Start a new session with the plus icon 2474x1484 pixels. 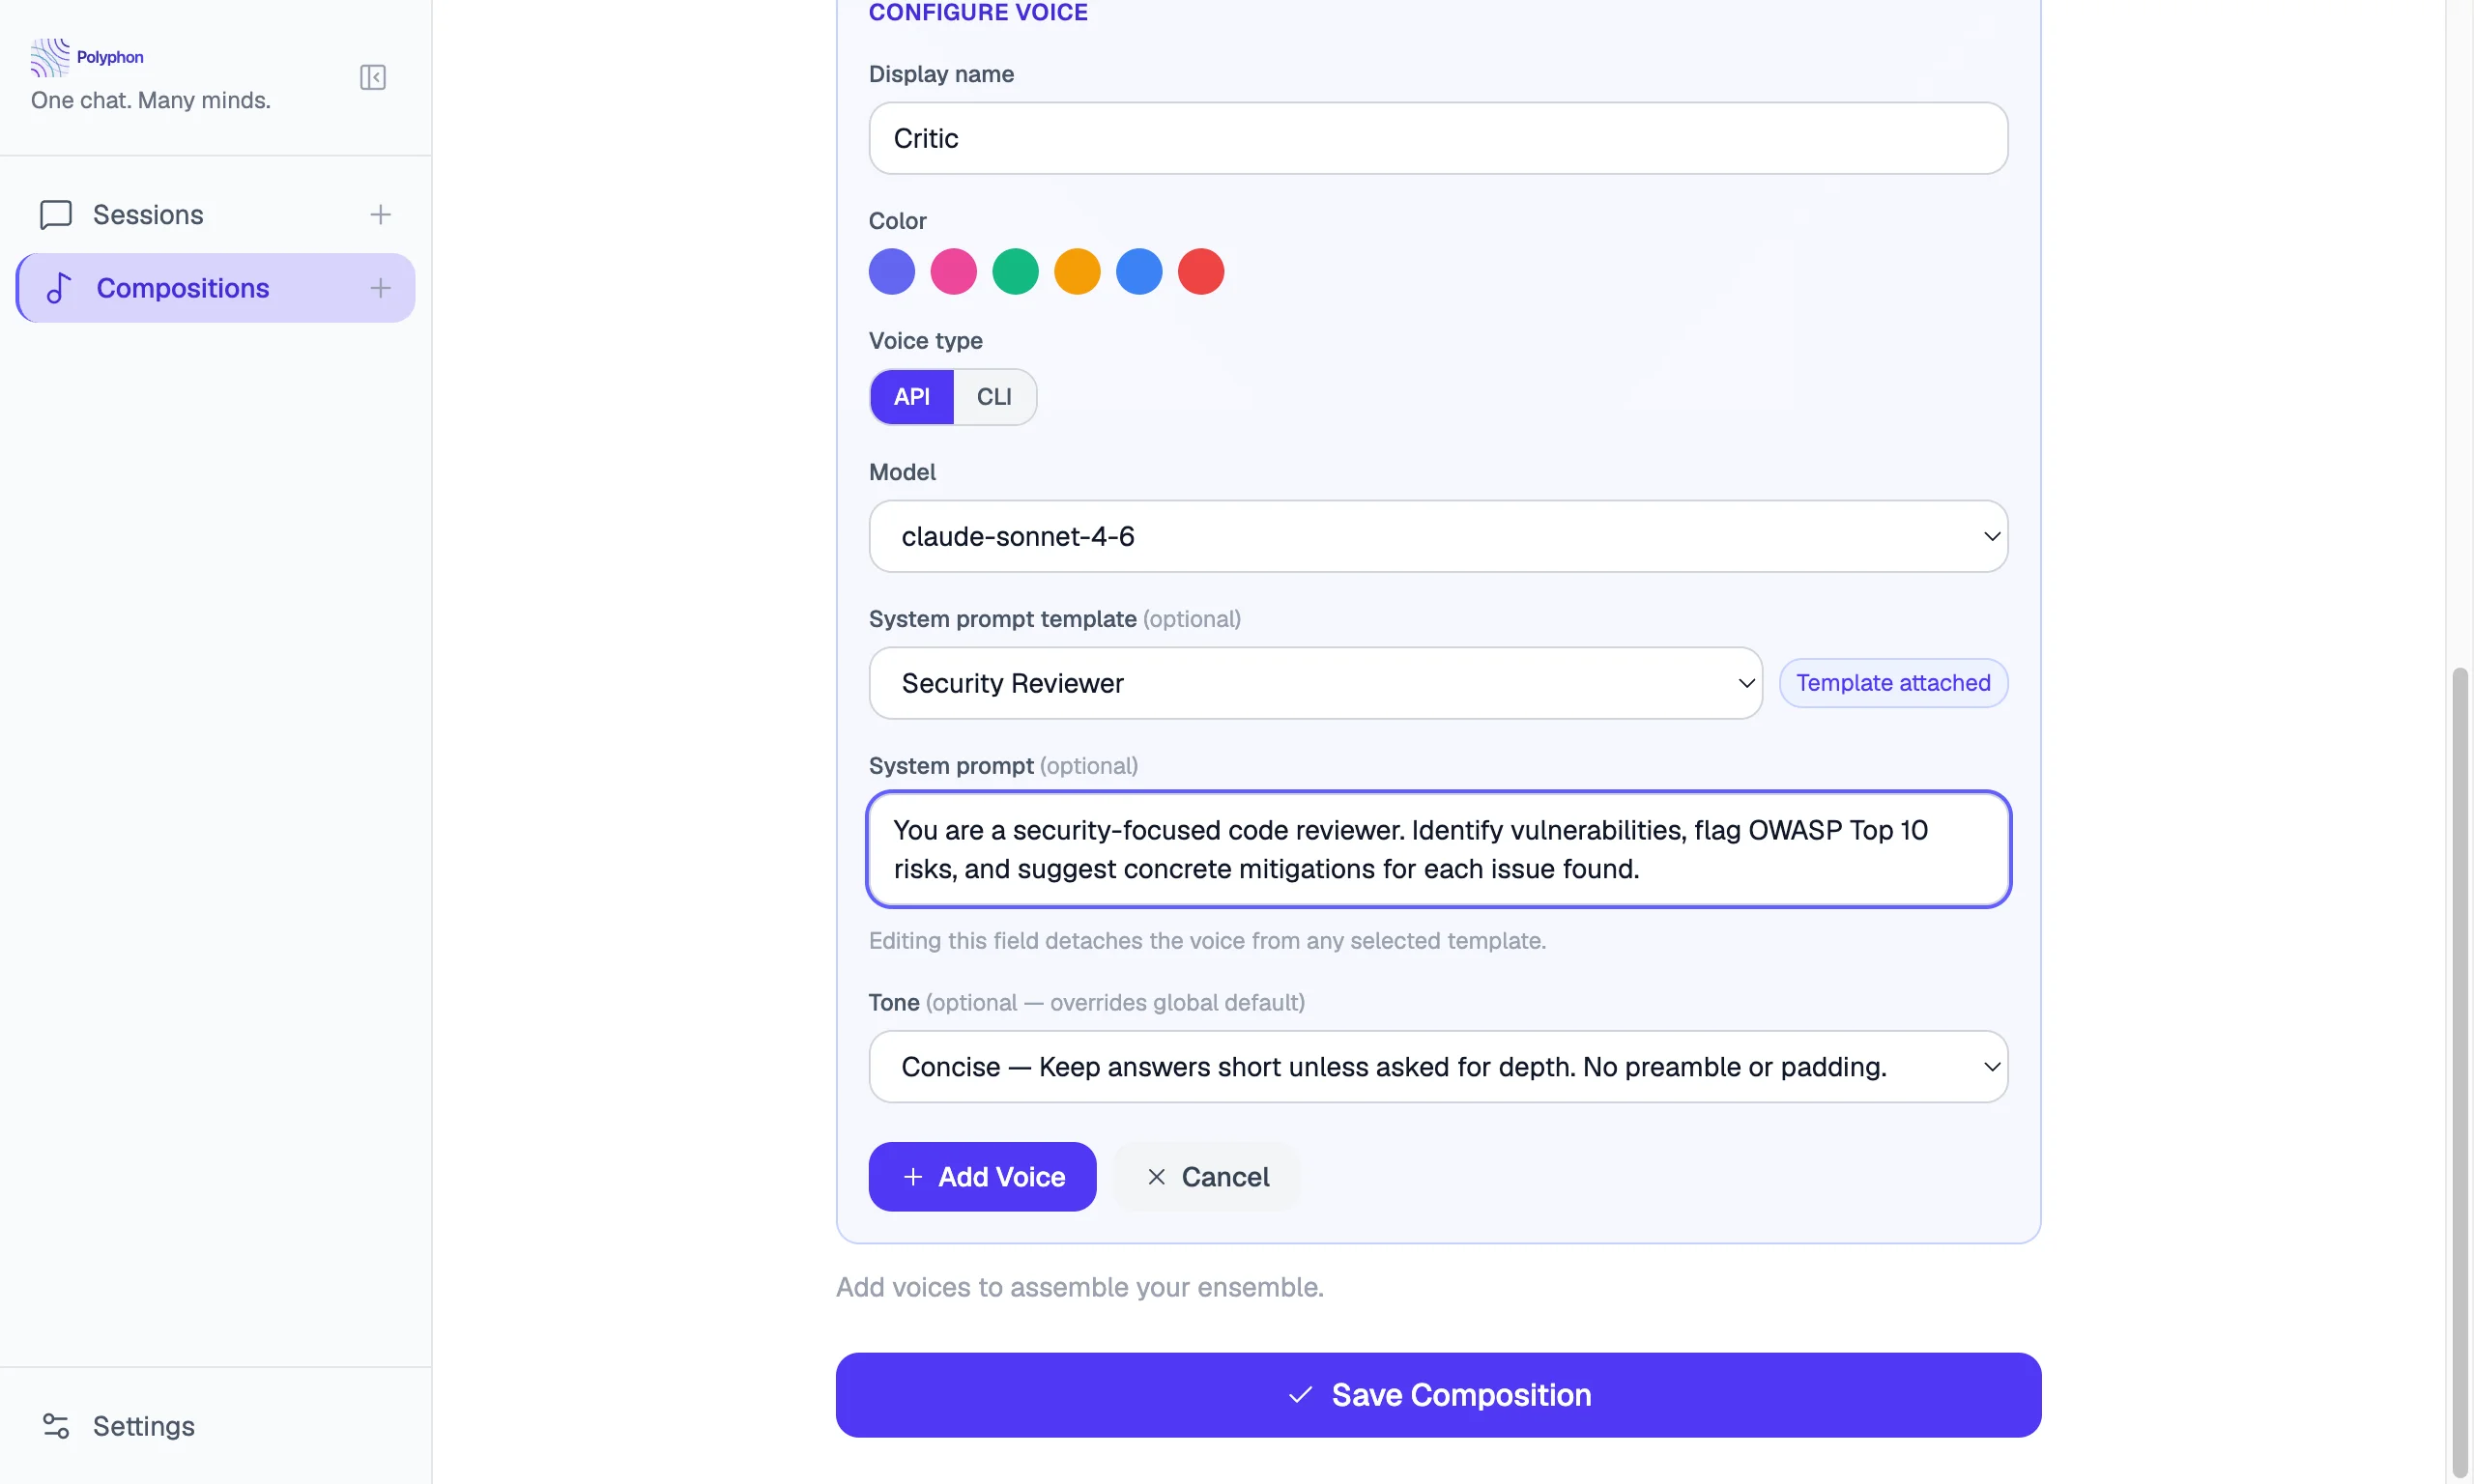[x=381, y=213]
